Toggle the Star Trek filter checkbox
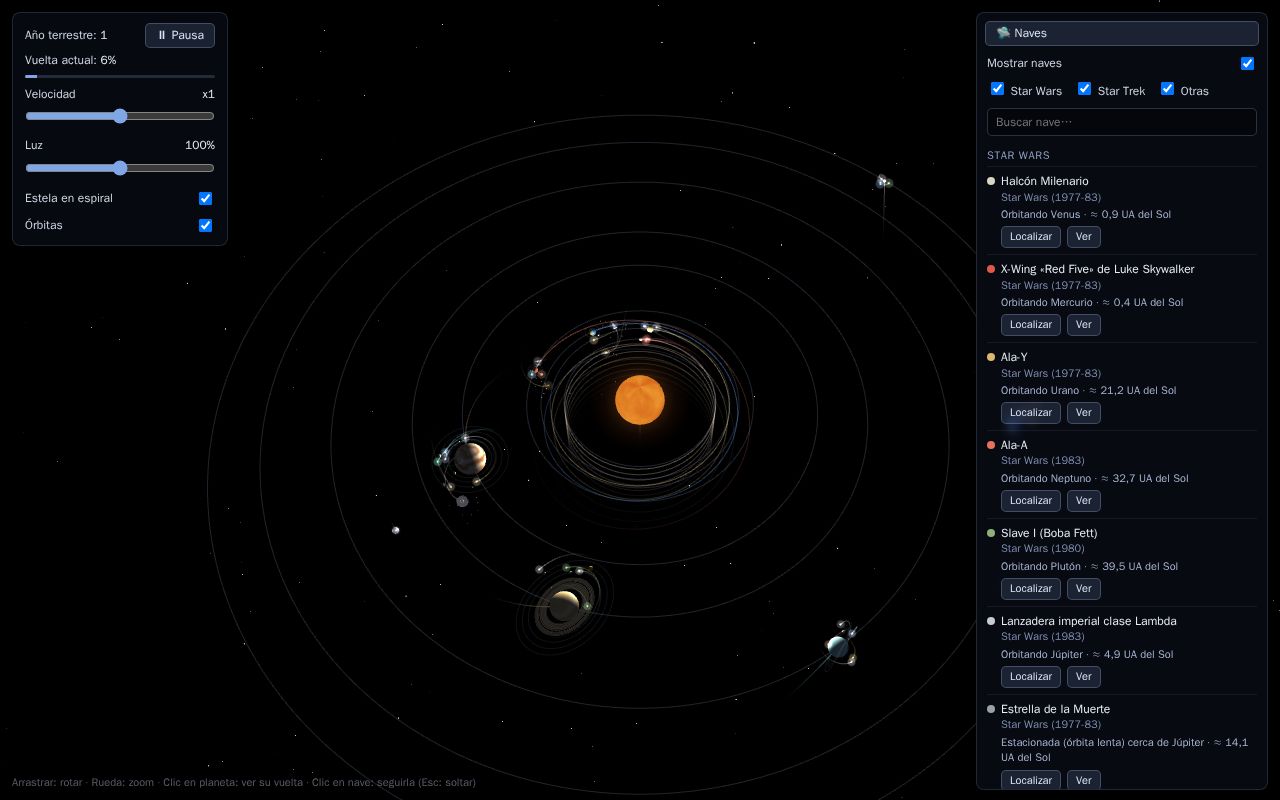 click(x=1084, y=89)
